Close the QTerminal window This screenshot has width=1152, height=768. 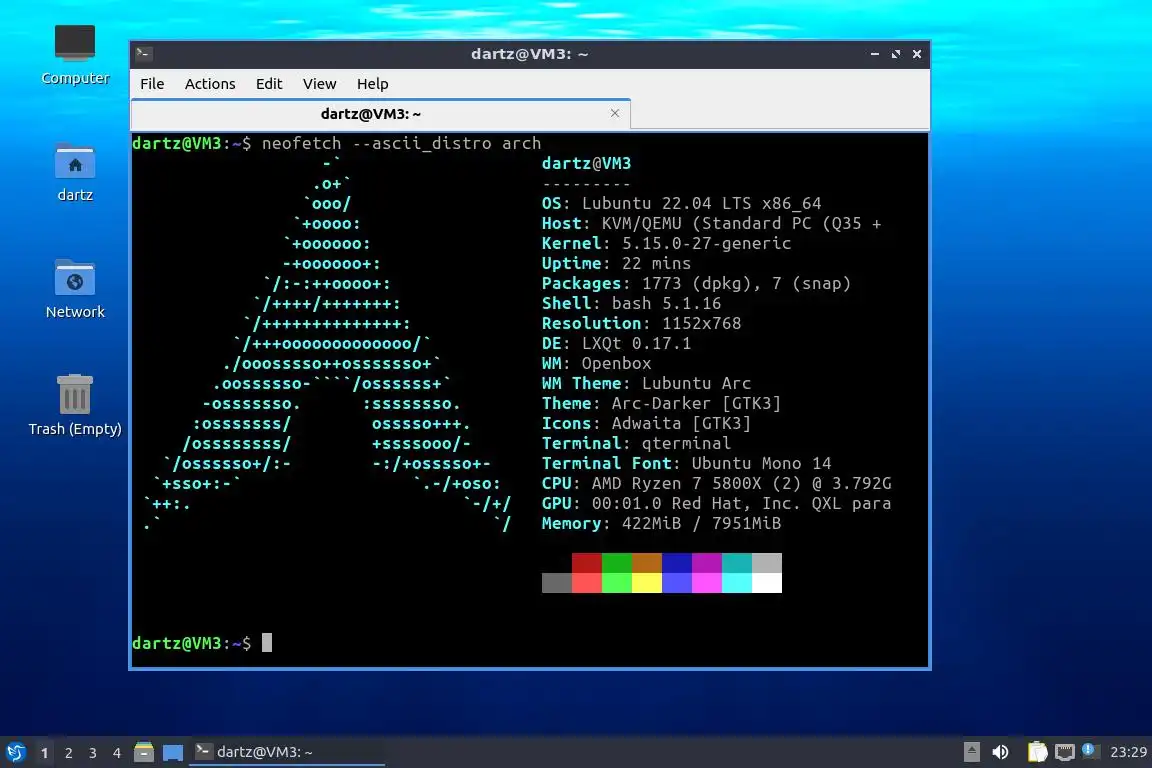917,54
